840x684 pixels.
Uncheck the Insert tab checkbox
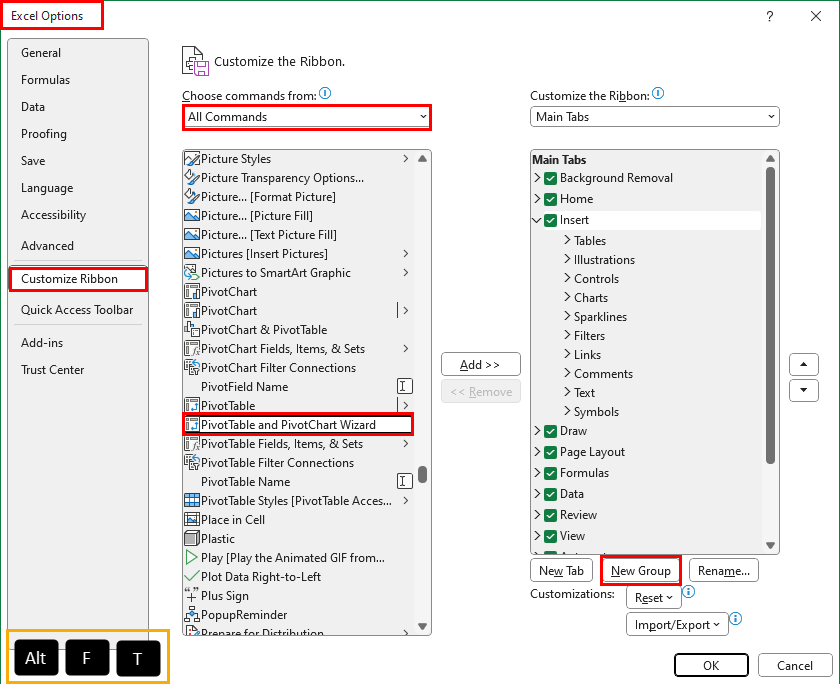(x=550, y=220)
